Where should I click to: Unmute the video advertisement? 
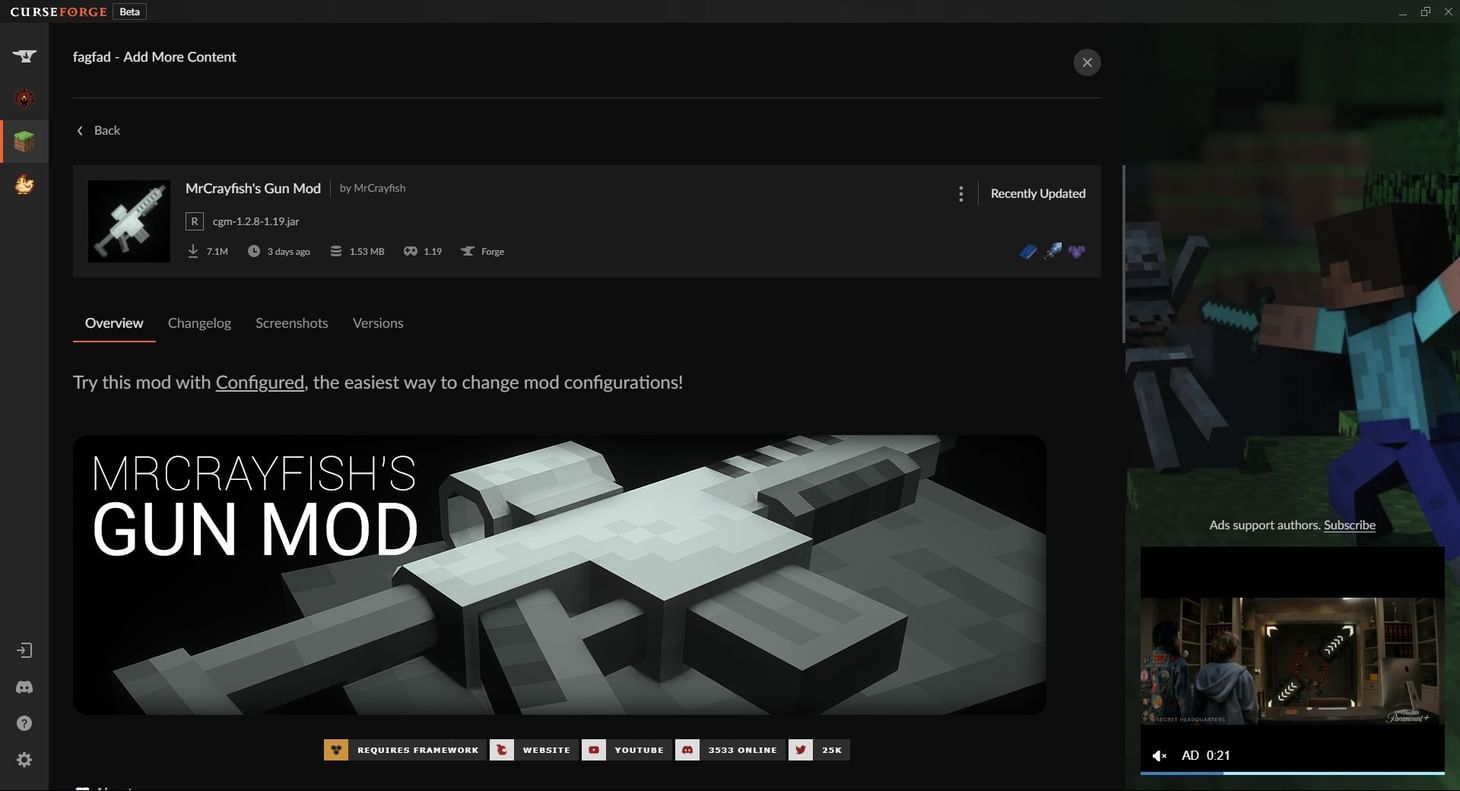click(1159, 755)
